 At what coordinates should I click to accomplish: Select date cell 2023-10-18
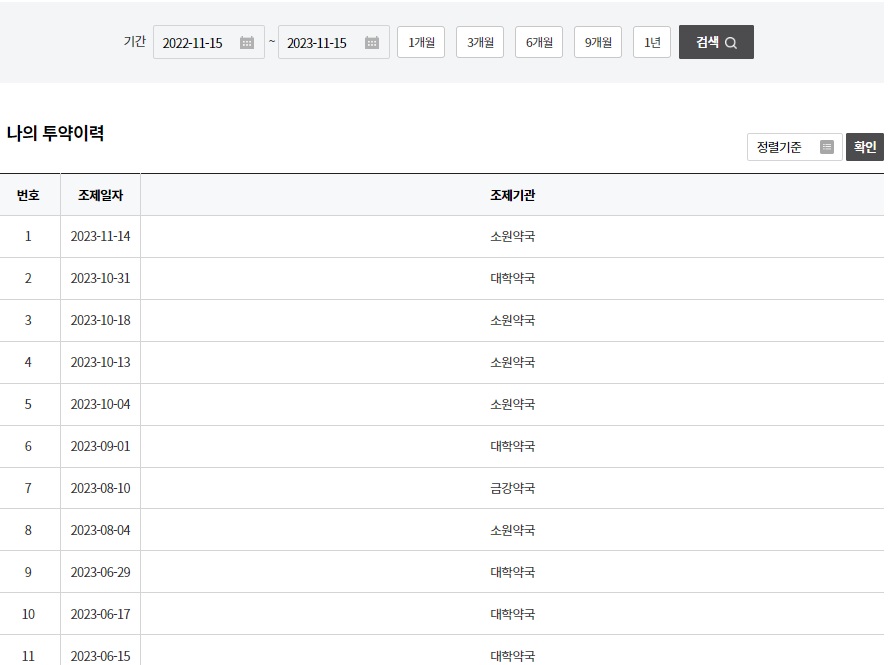click(x=100, y=320)
